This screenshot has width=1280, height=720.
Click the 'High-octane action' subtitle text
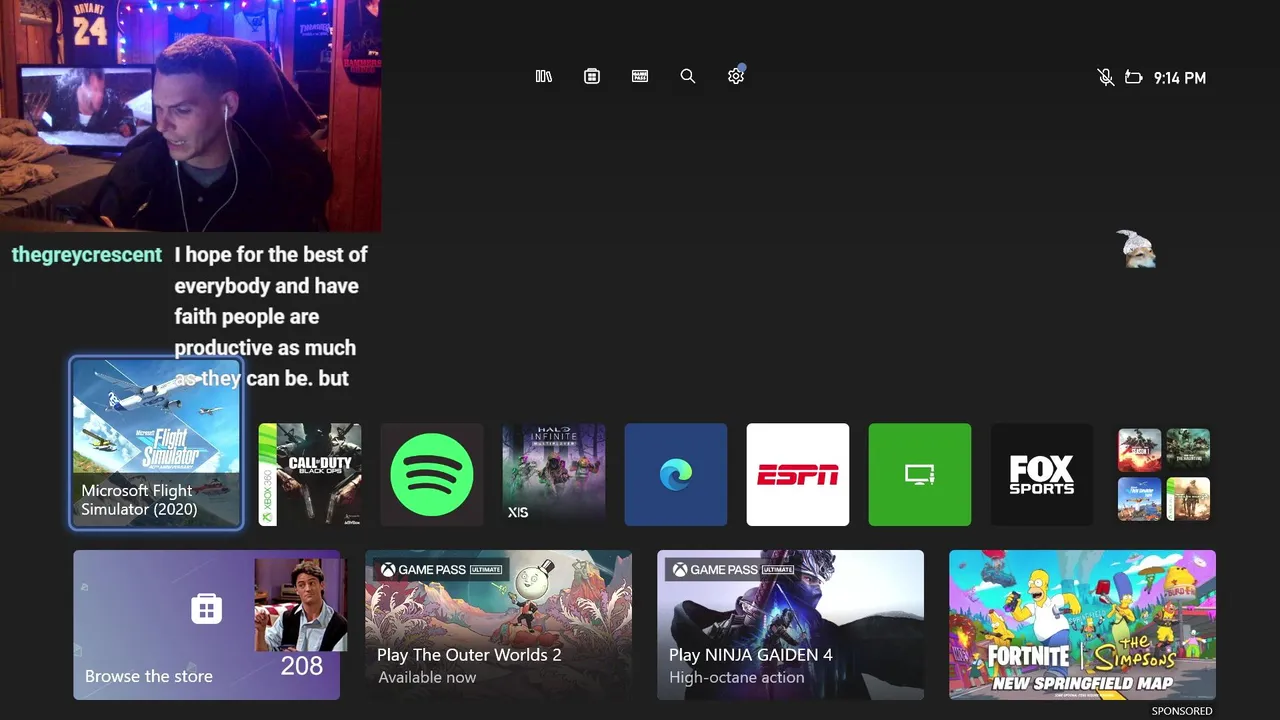737,678
